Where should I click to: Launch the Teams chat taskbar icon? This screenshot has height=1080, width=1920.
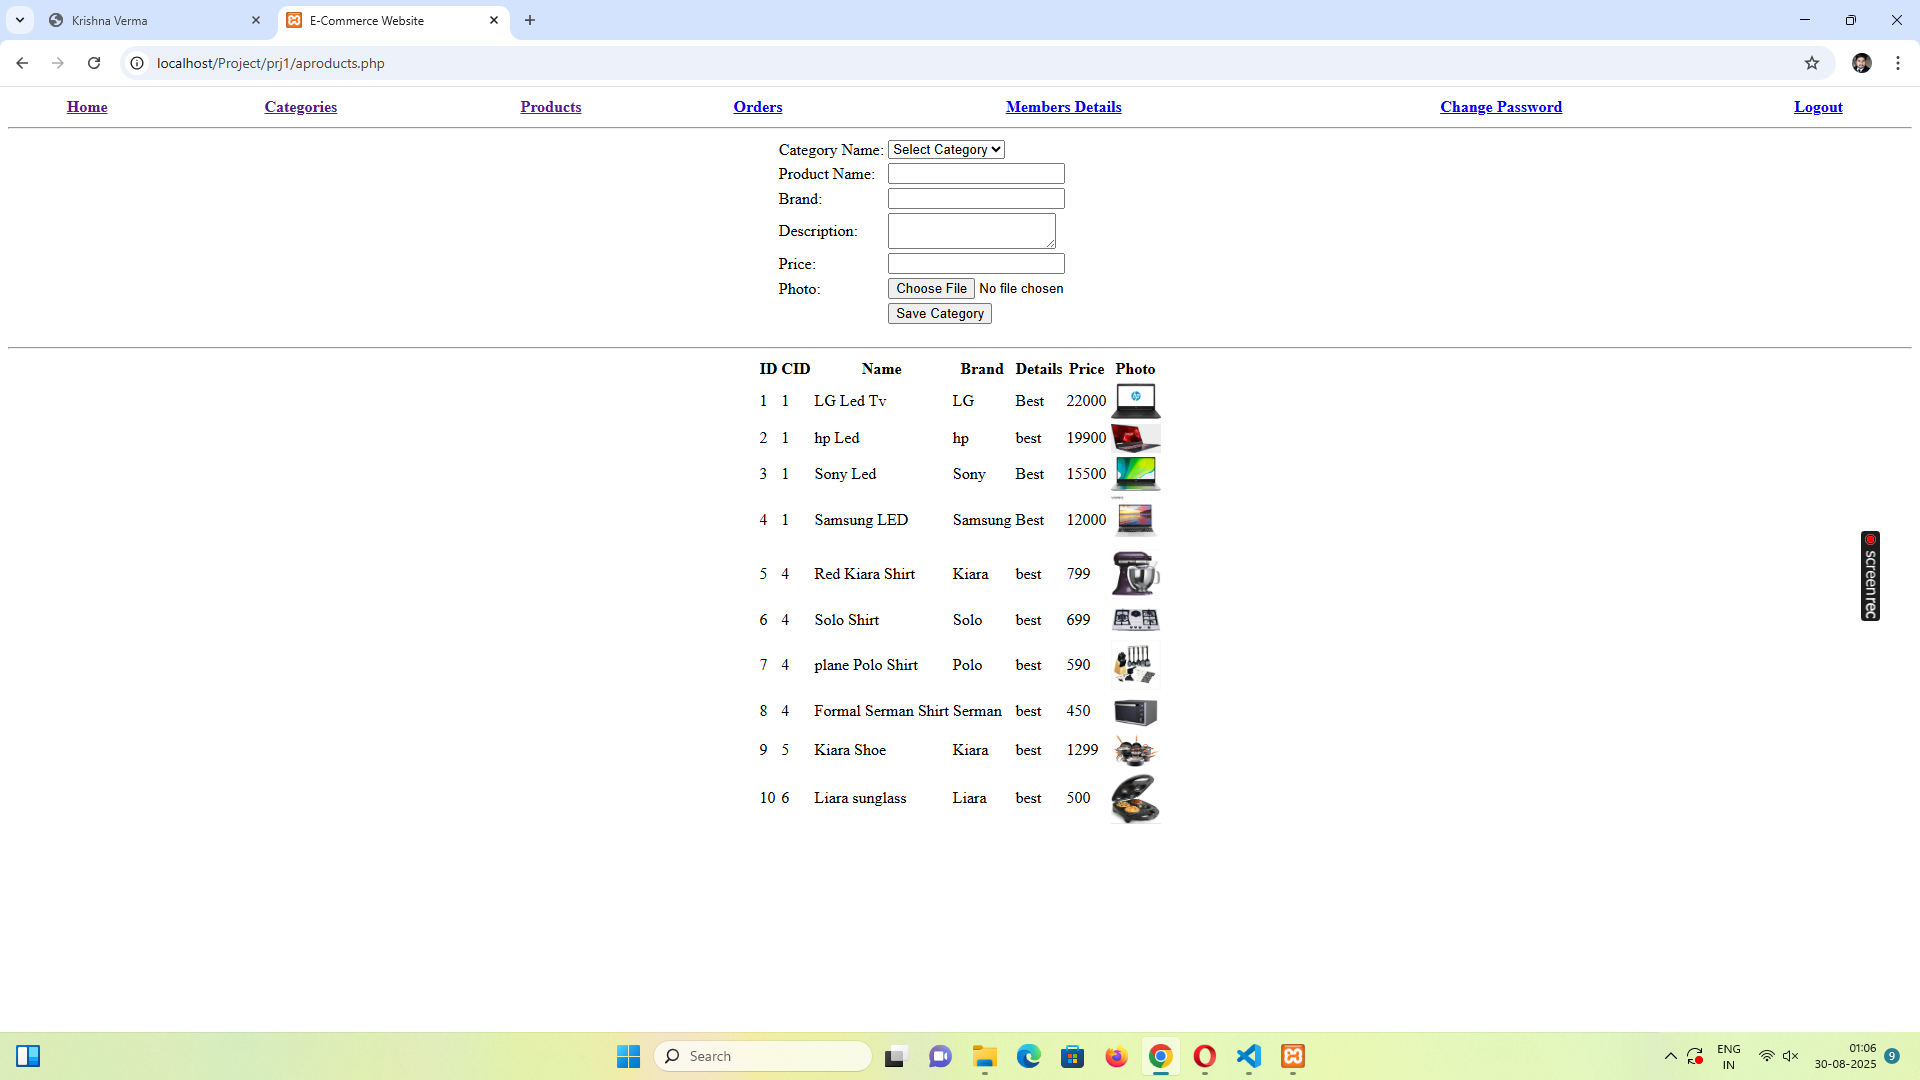(x=940, y=1056)
